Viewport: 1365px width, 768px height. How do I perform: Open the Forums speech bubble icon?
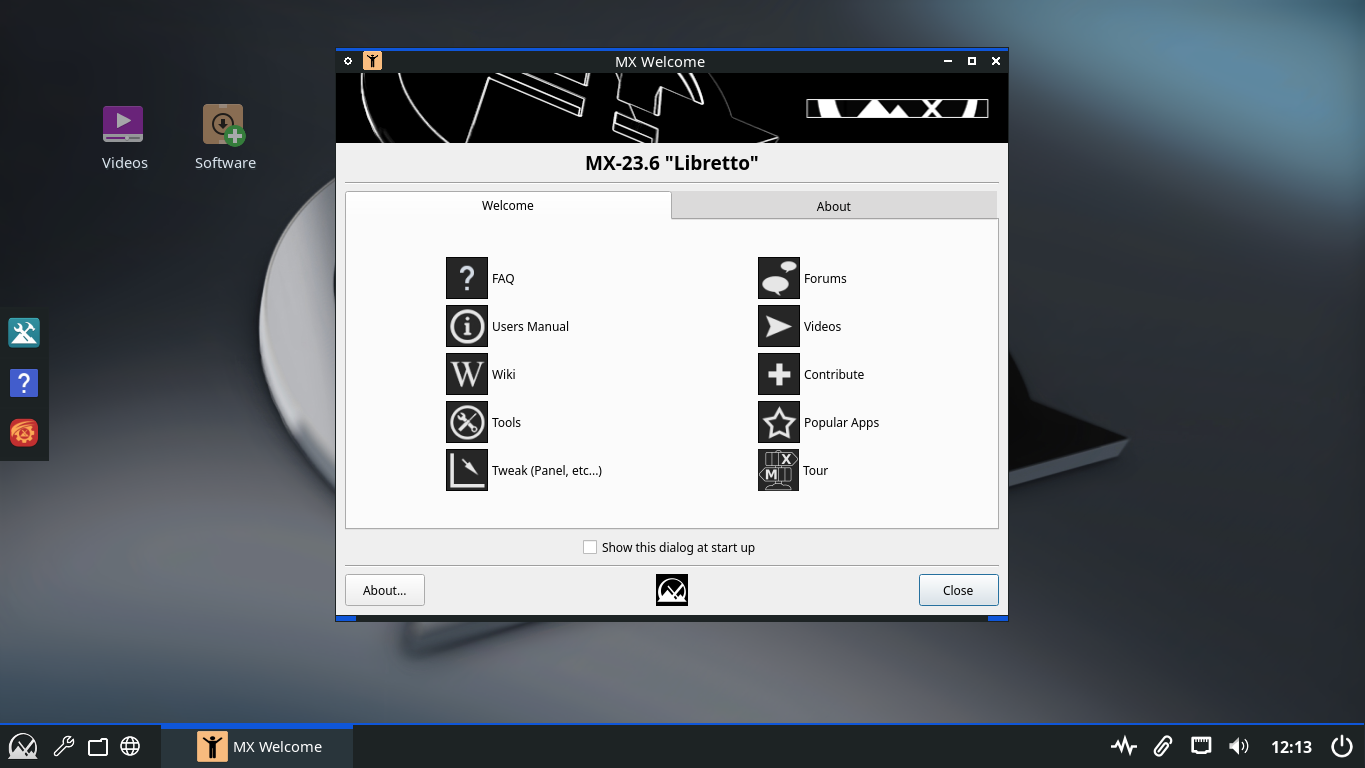pos(778,278)
